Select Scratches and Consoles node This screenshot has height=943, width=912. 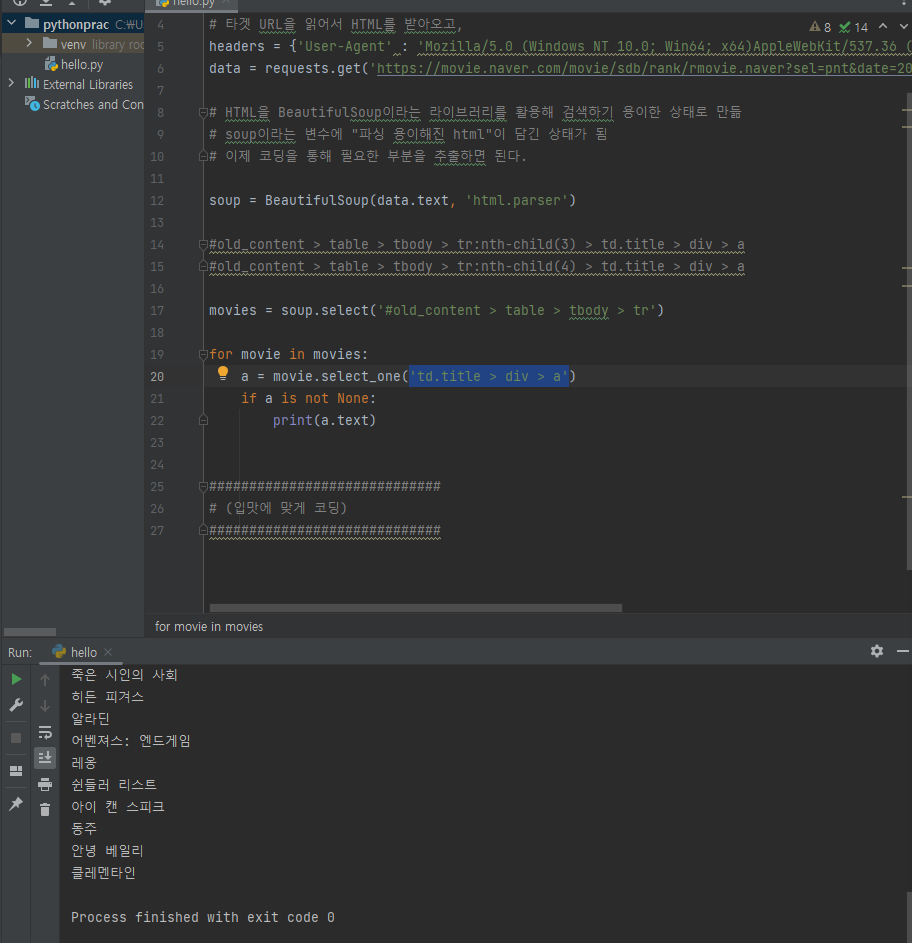coord(84,104)
